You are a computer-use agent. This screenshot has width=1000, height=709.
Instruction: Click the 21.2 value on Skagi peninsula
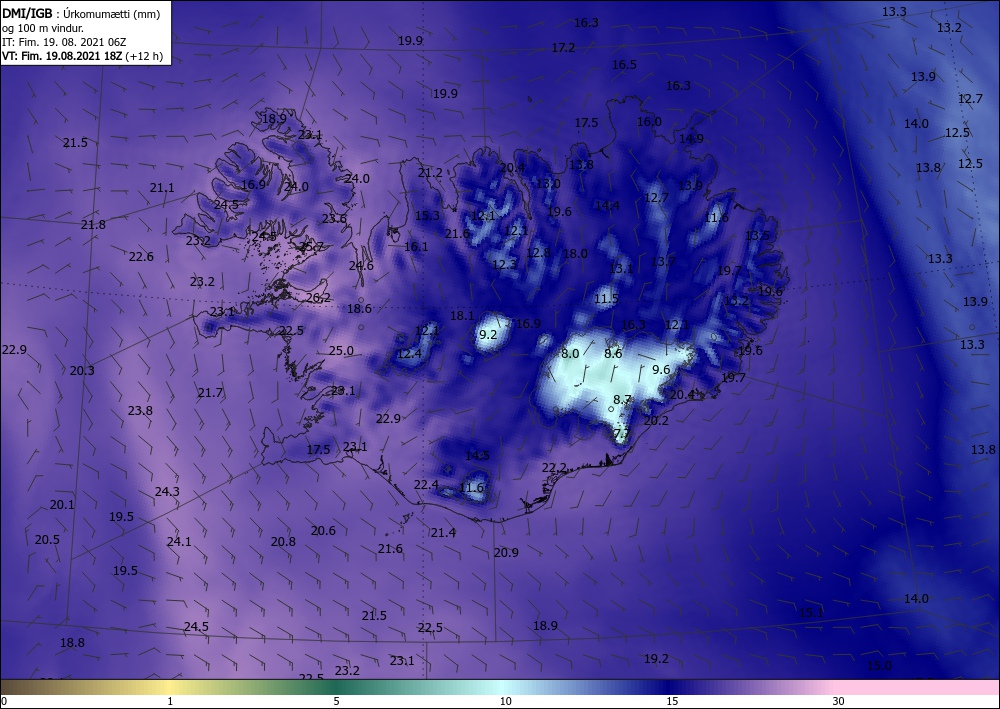pos(430,173)
